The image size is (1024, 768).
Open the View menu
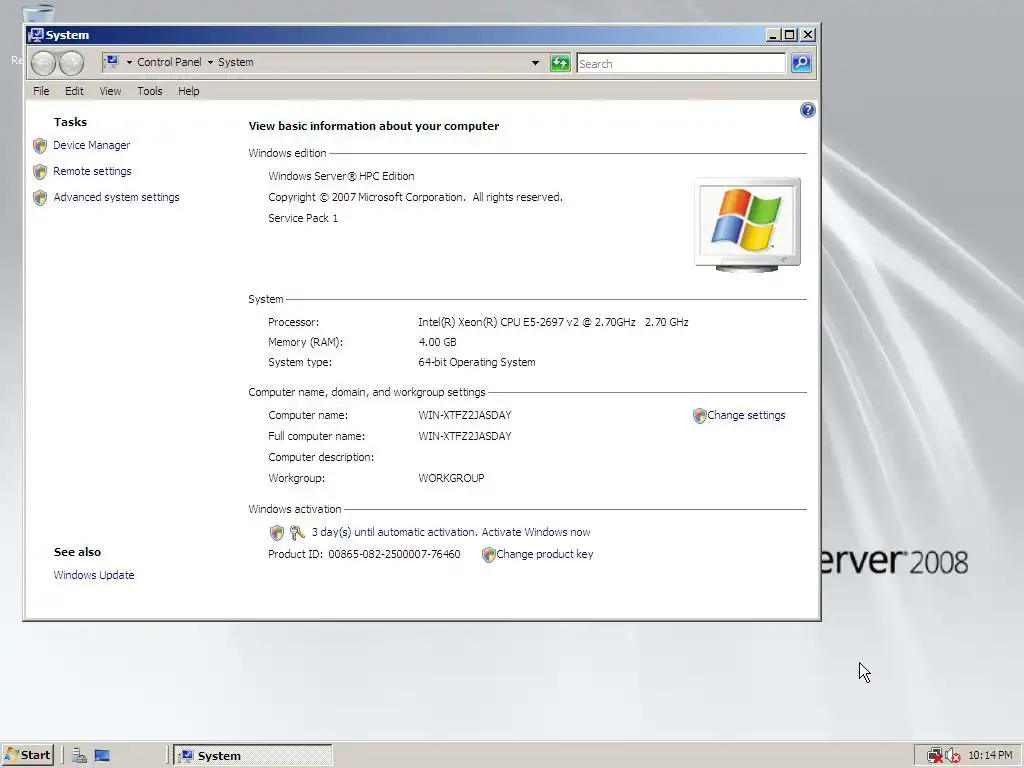pyautogui.click(x=110, y=91)
